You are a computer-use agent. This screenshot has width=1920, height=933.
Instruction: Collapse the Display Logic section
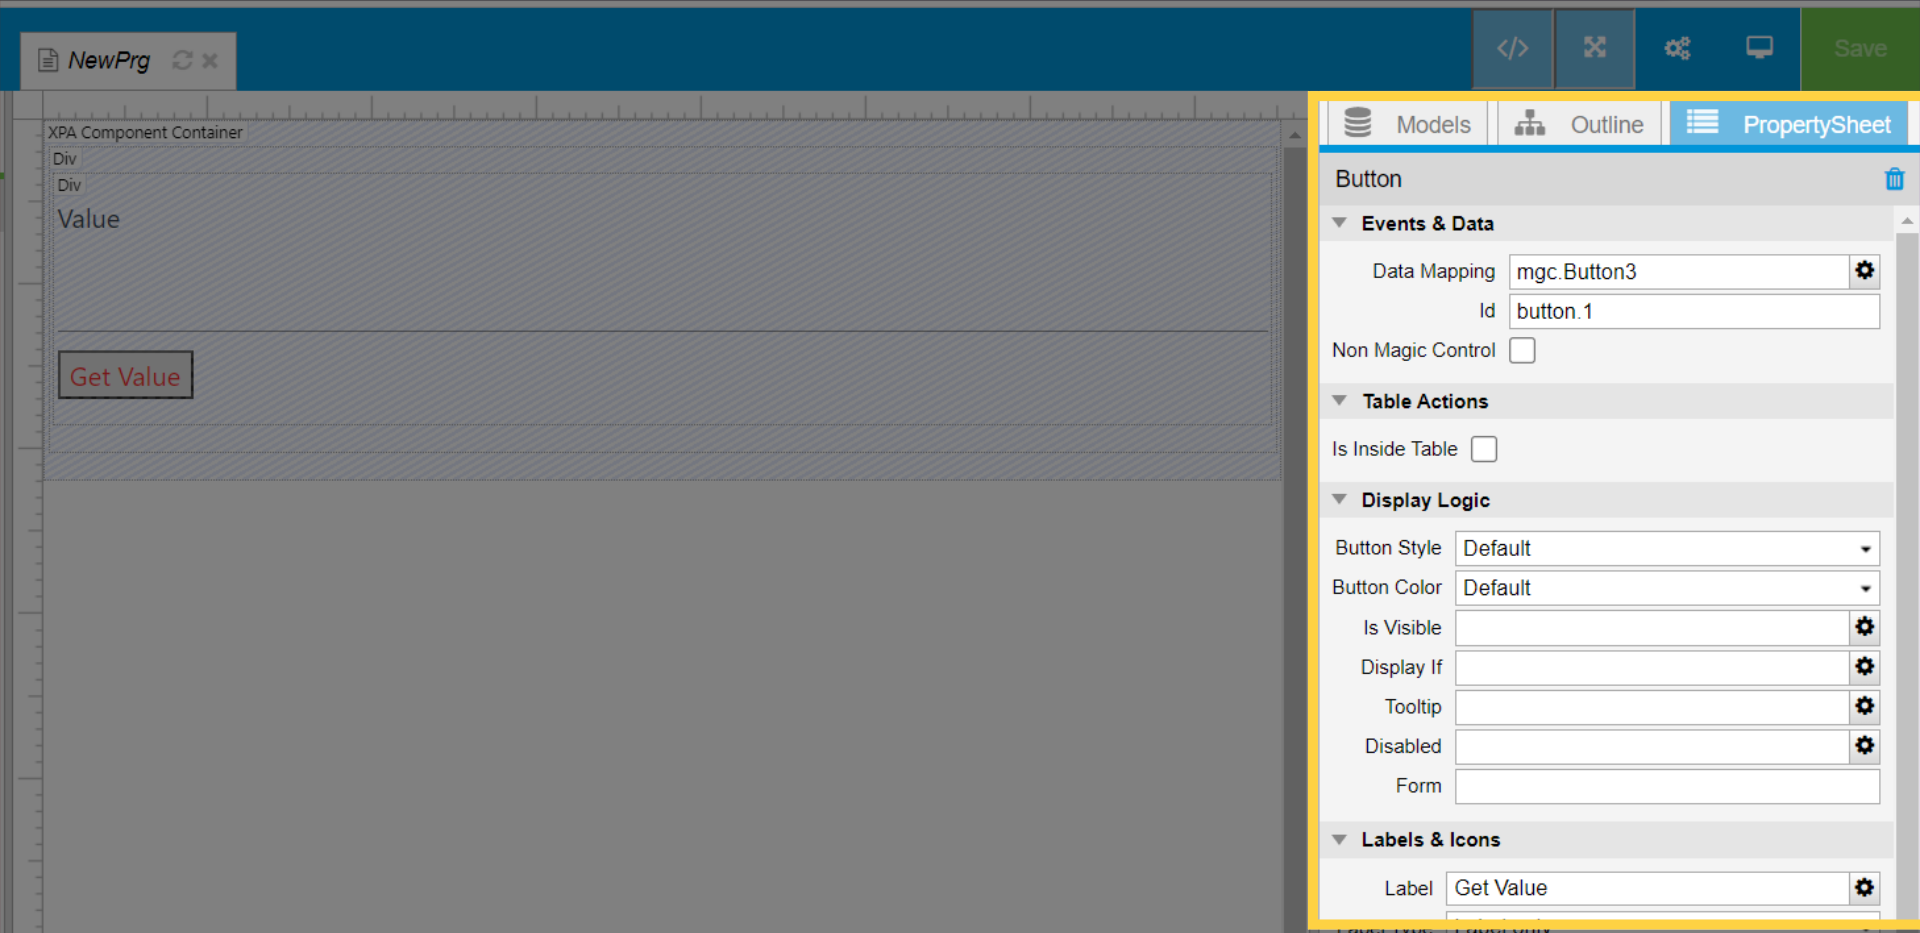[1340, 500]
